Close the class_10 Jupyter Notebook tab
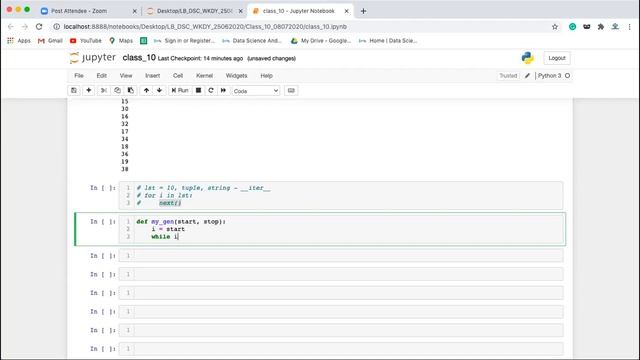The width and height of the screenshot is (640, 360). pos(347,11)
